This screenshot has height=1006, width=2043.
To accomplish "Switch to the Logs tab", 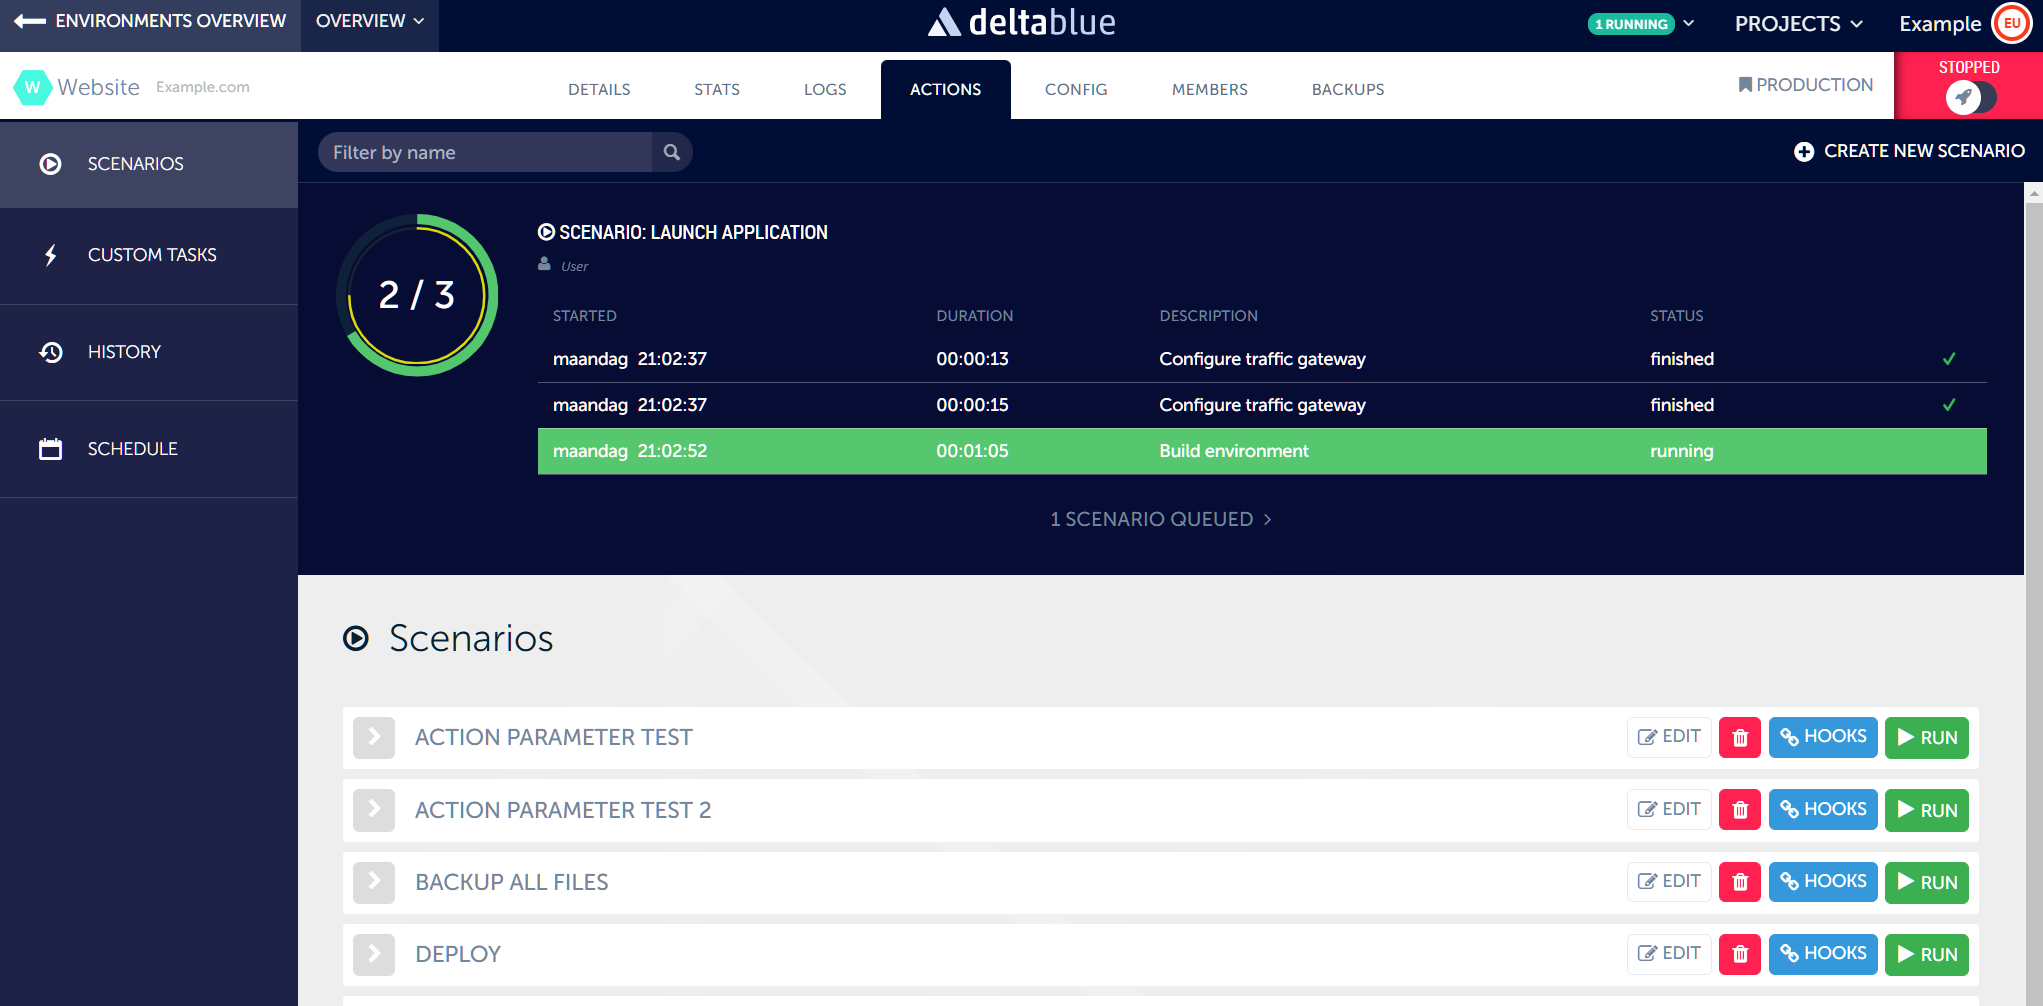I will (825, 89).
